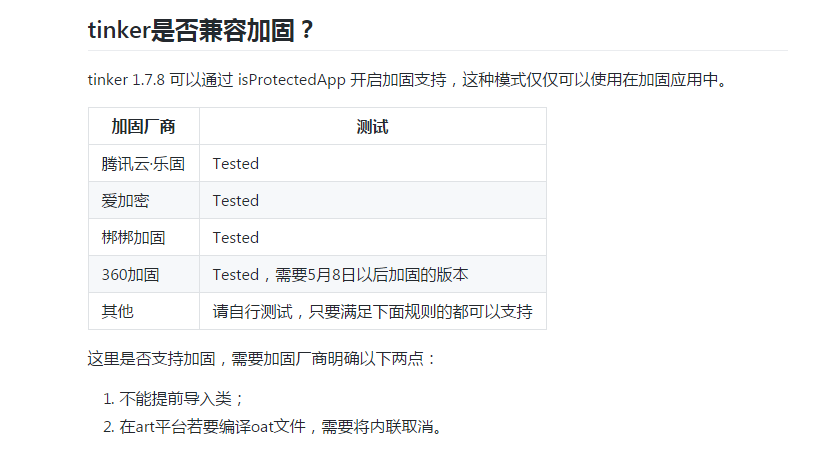The image size is (819, 454).
Task: Select the "爱加密" row cell
Action: click(x=144, y=201)
